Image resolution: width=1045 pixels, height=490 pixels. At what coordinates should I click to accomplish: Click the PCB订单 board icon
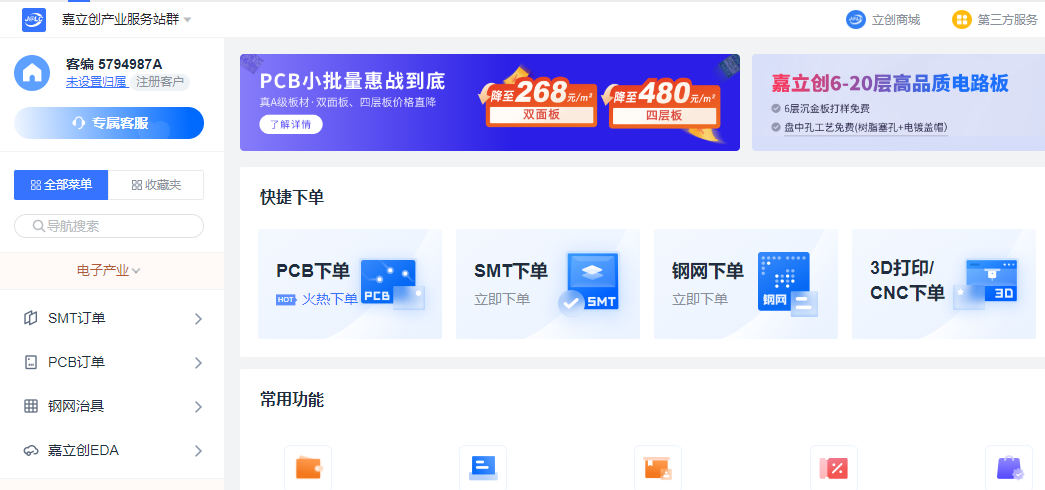31,363
